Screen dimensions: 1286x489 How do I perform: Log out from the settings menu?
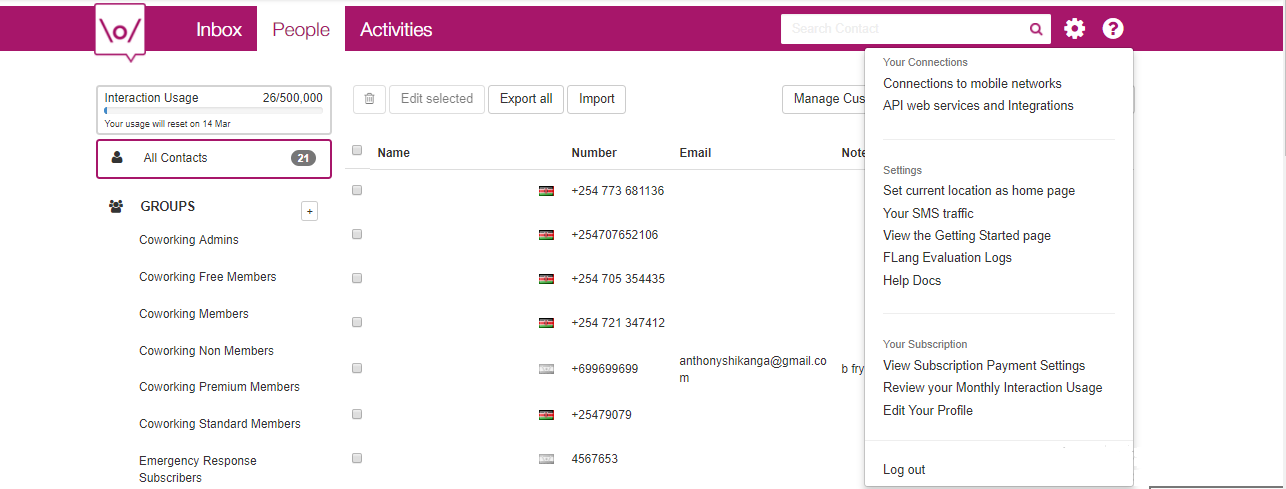pos(904,470)
